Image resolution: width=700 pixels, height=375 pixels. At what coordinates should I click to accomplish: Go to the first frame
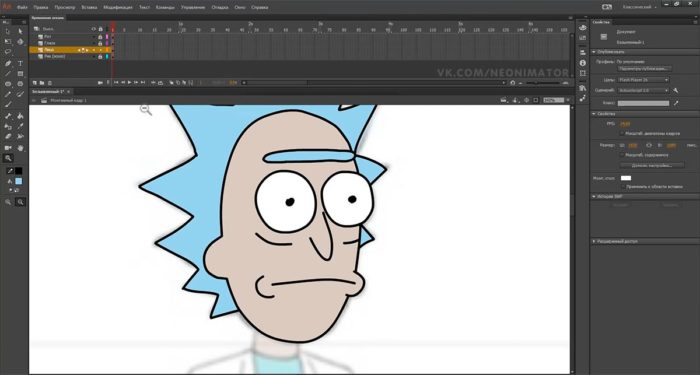coord(116,83)
